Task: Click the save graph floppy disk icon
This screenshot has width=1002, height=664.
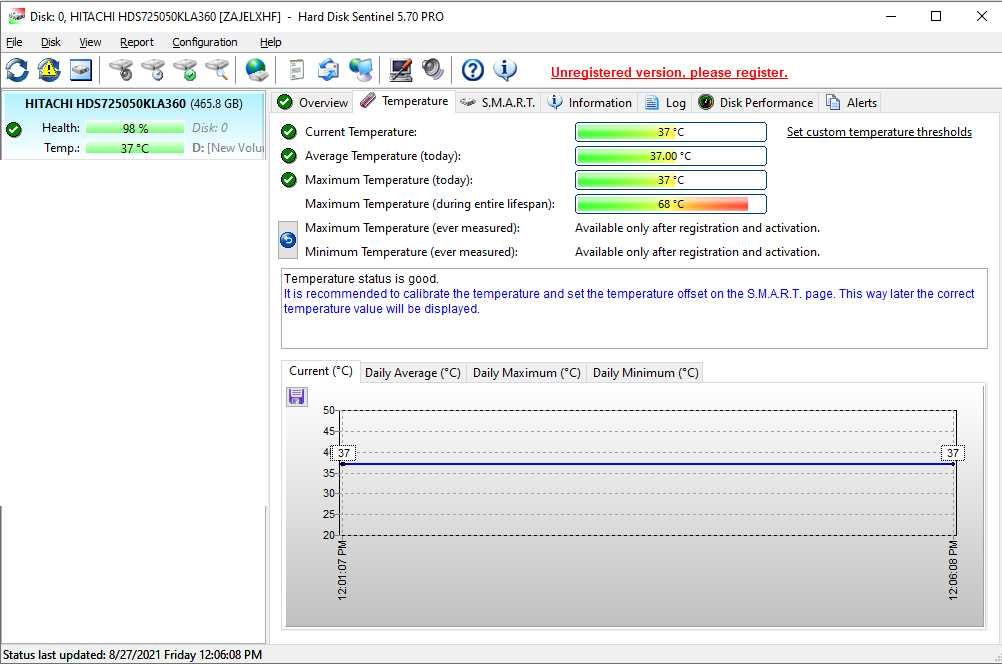Action: tap(297, 397)
